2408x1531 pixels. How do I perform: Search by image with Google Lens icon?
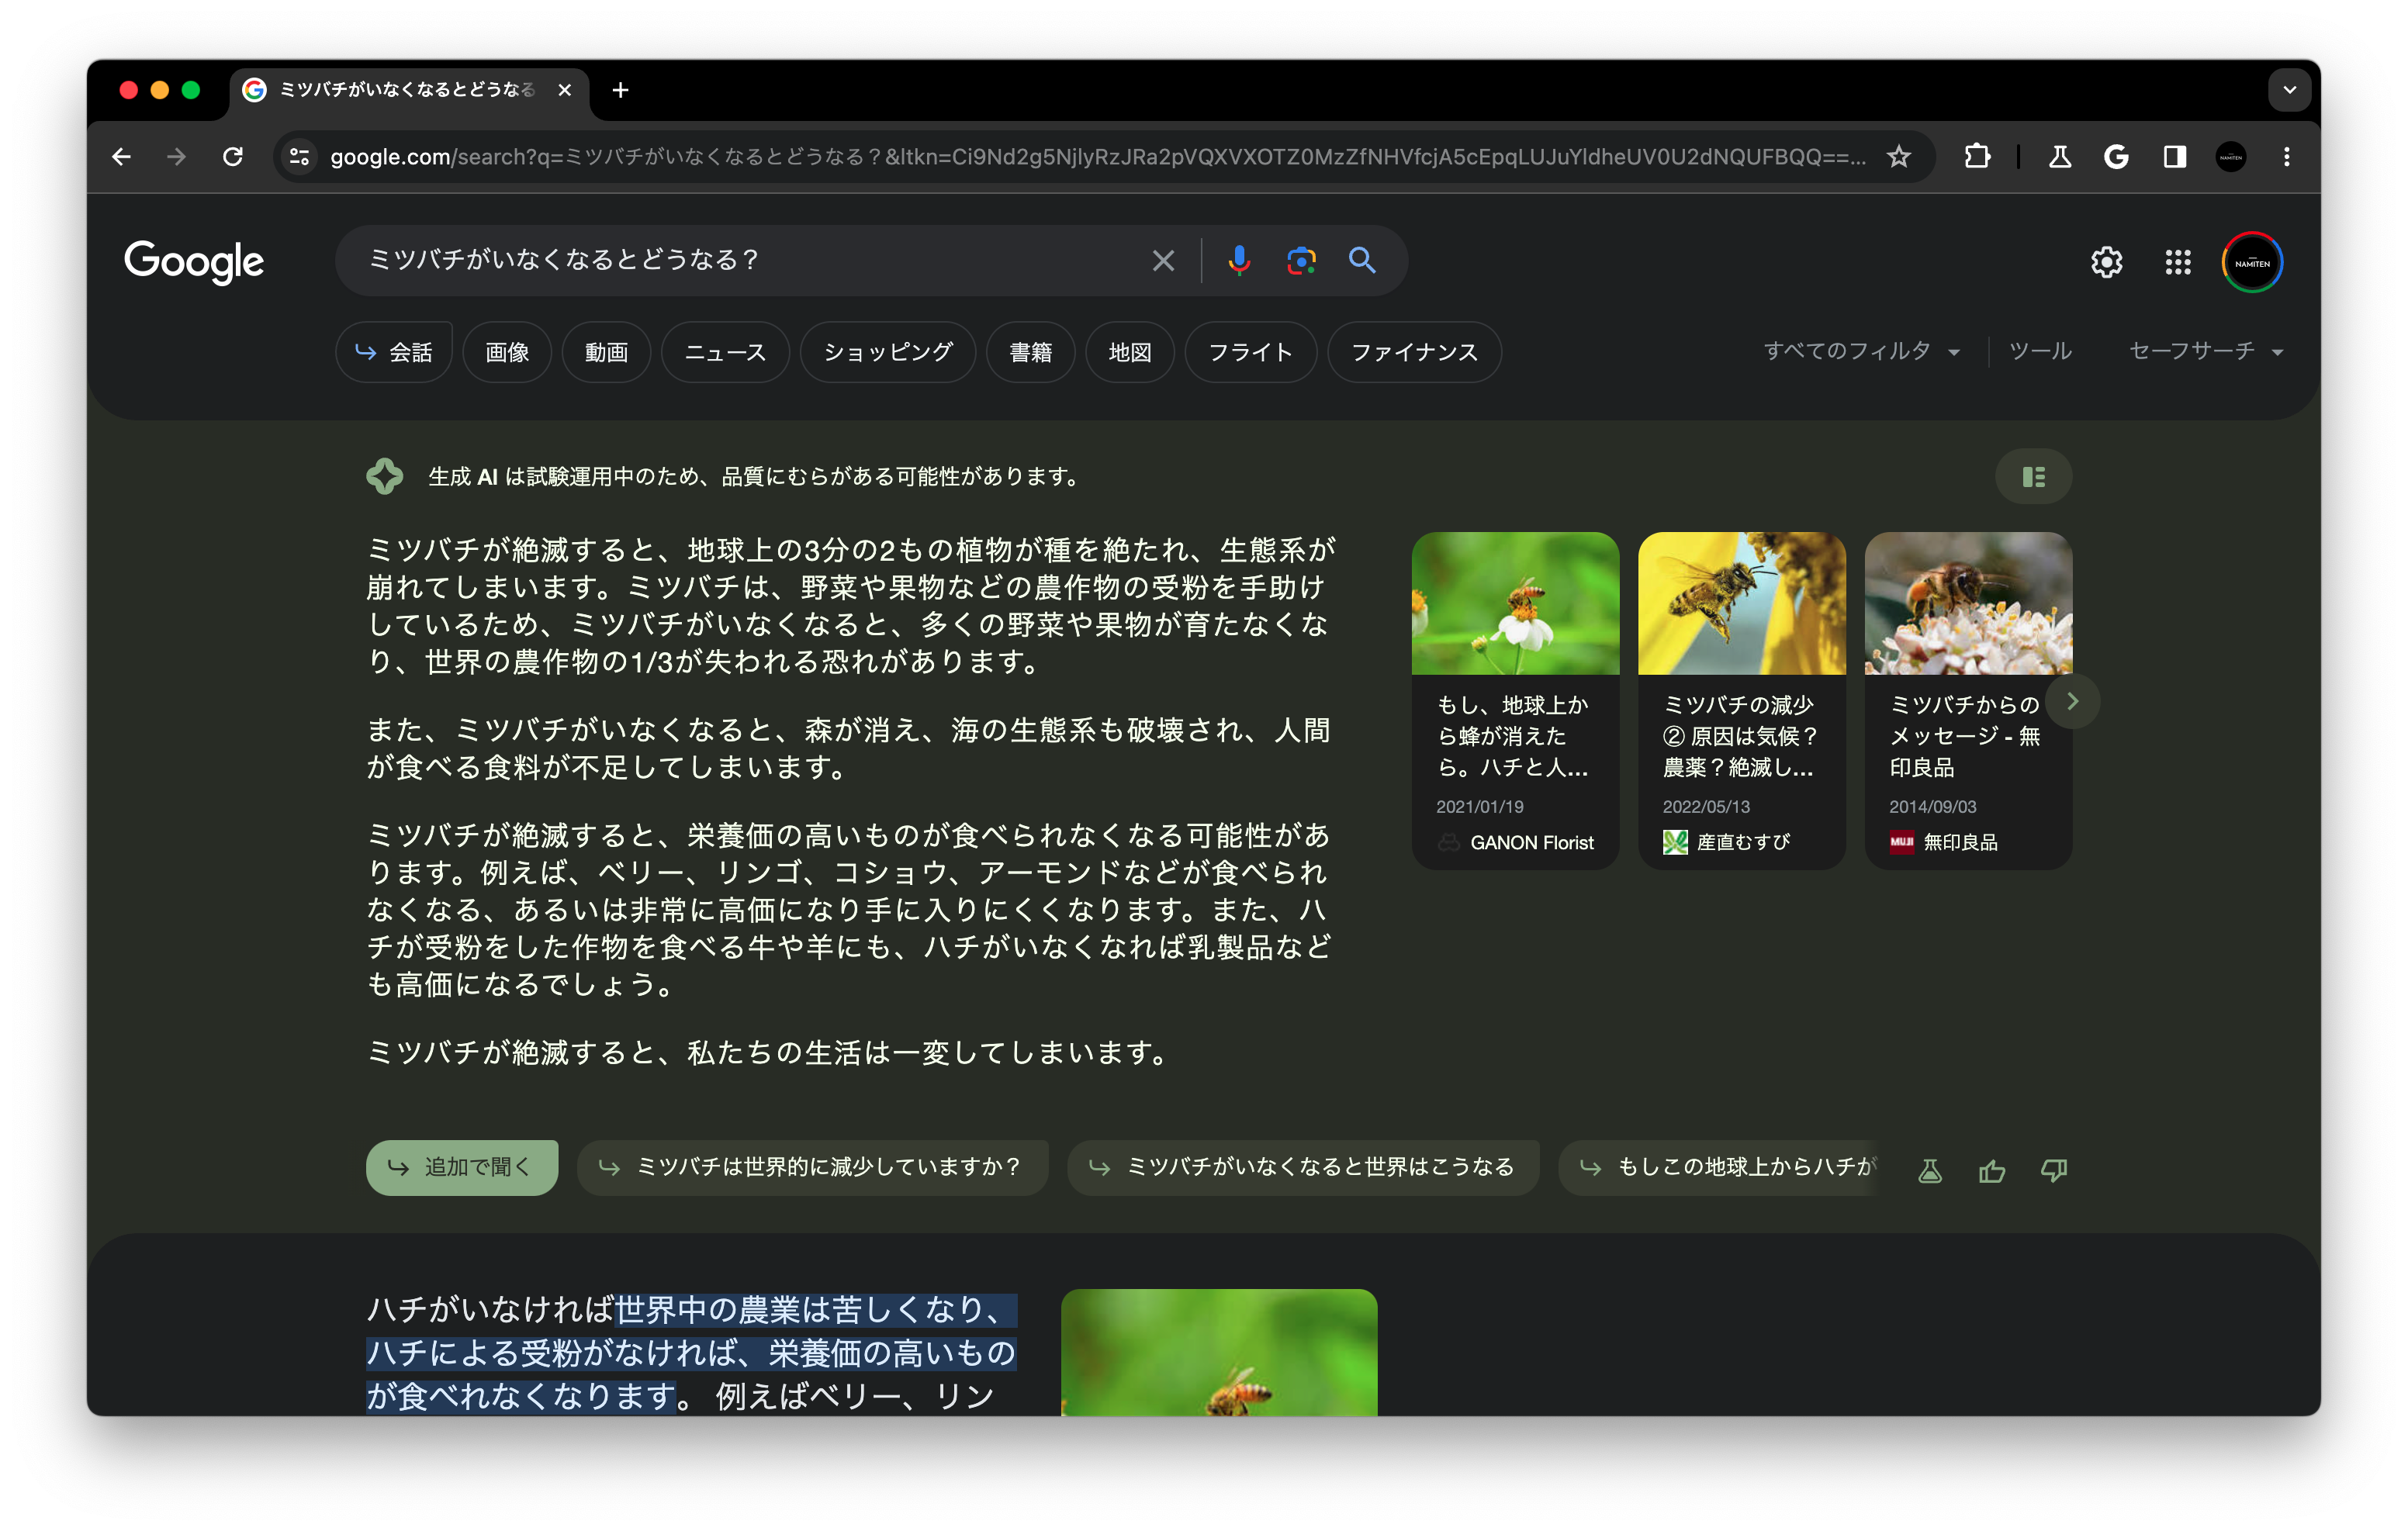point(1301,261)
